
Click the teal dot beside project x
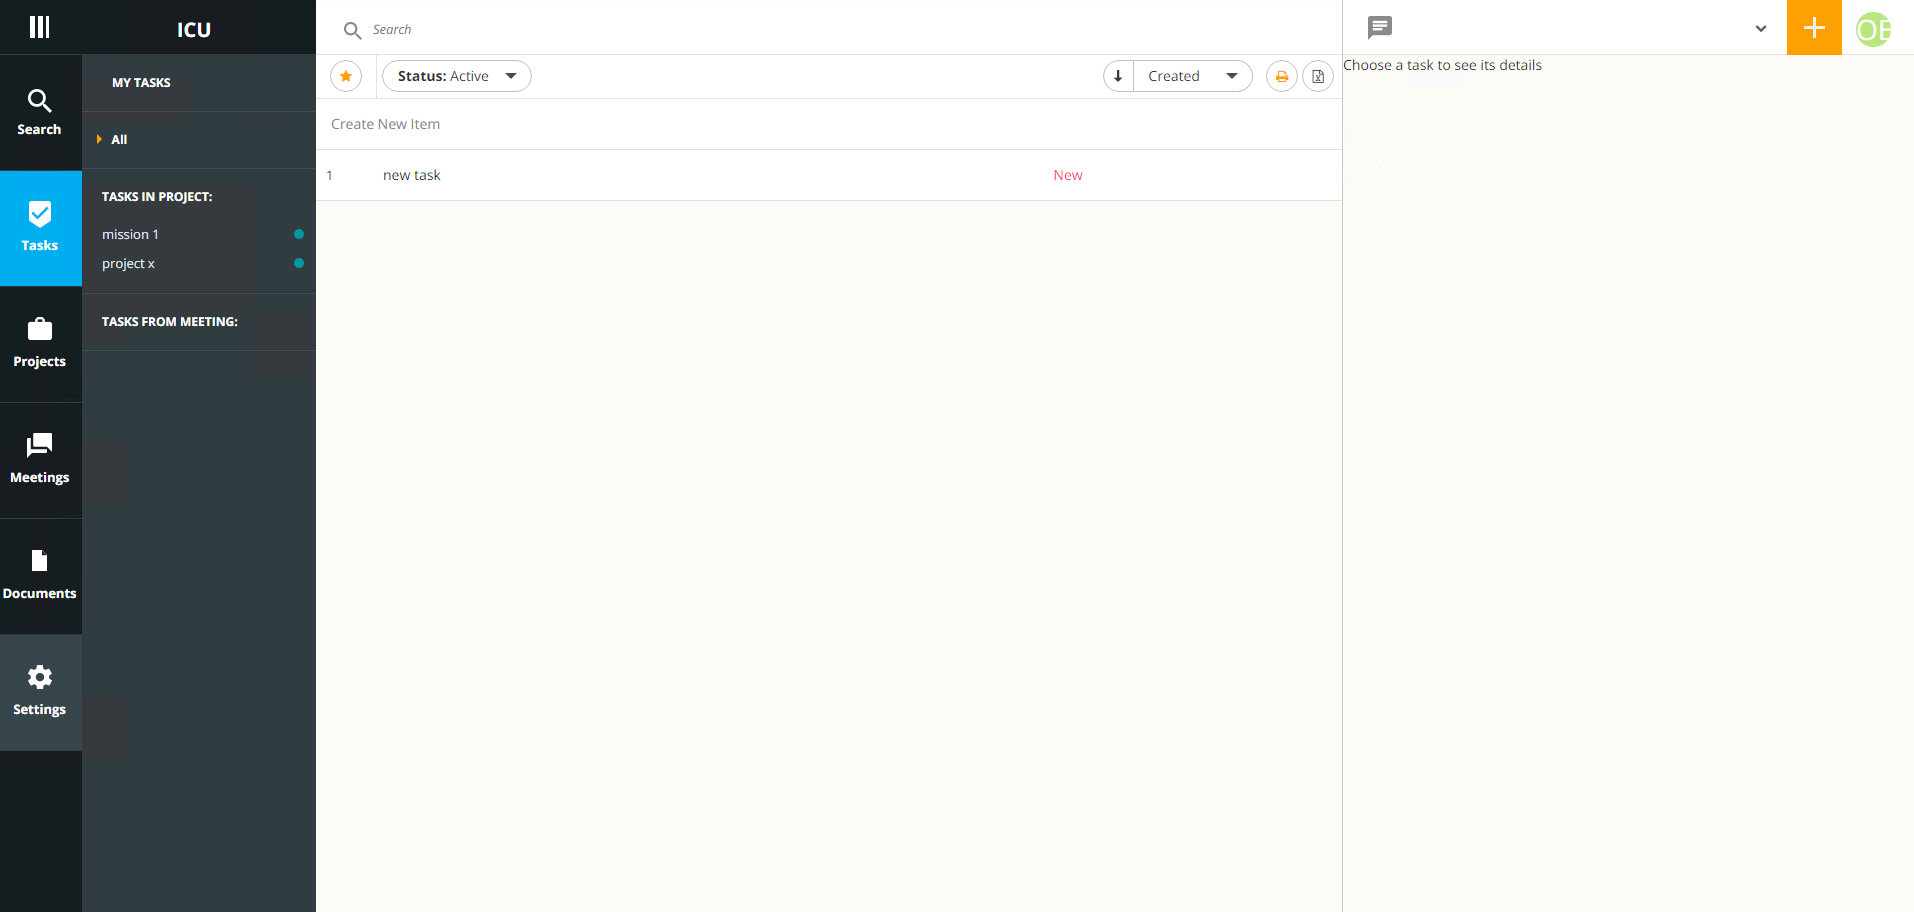(298, 263)
